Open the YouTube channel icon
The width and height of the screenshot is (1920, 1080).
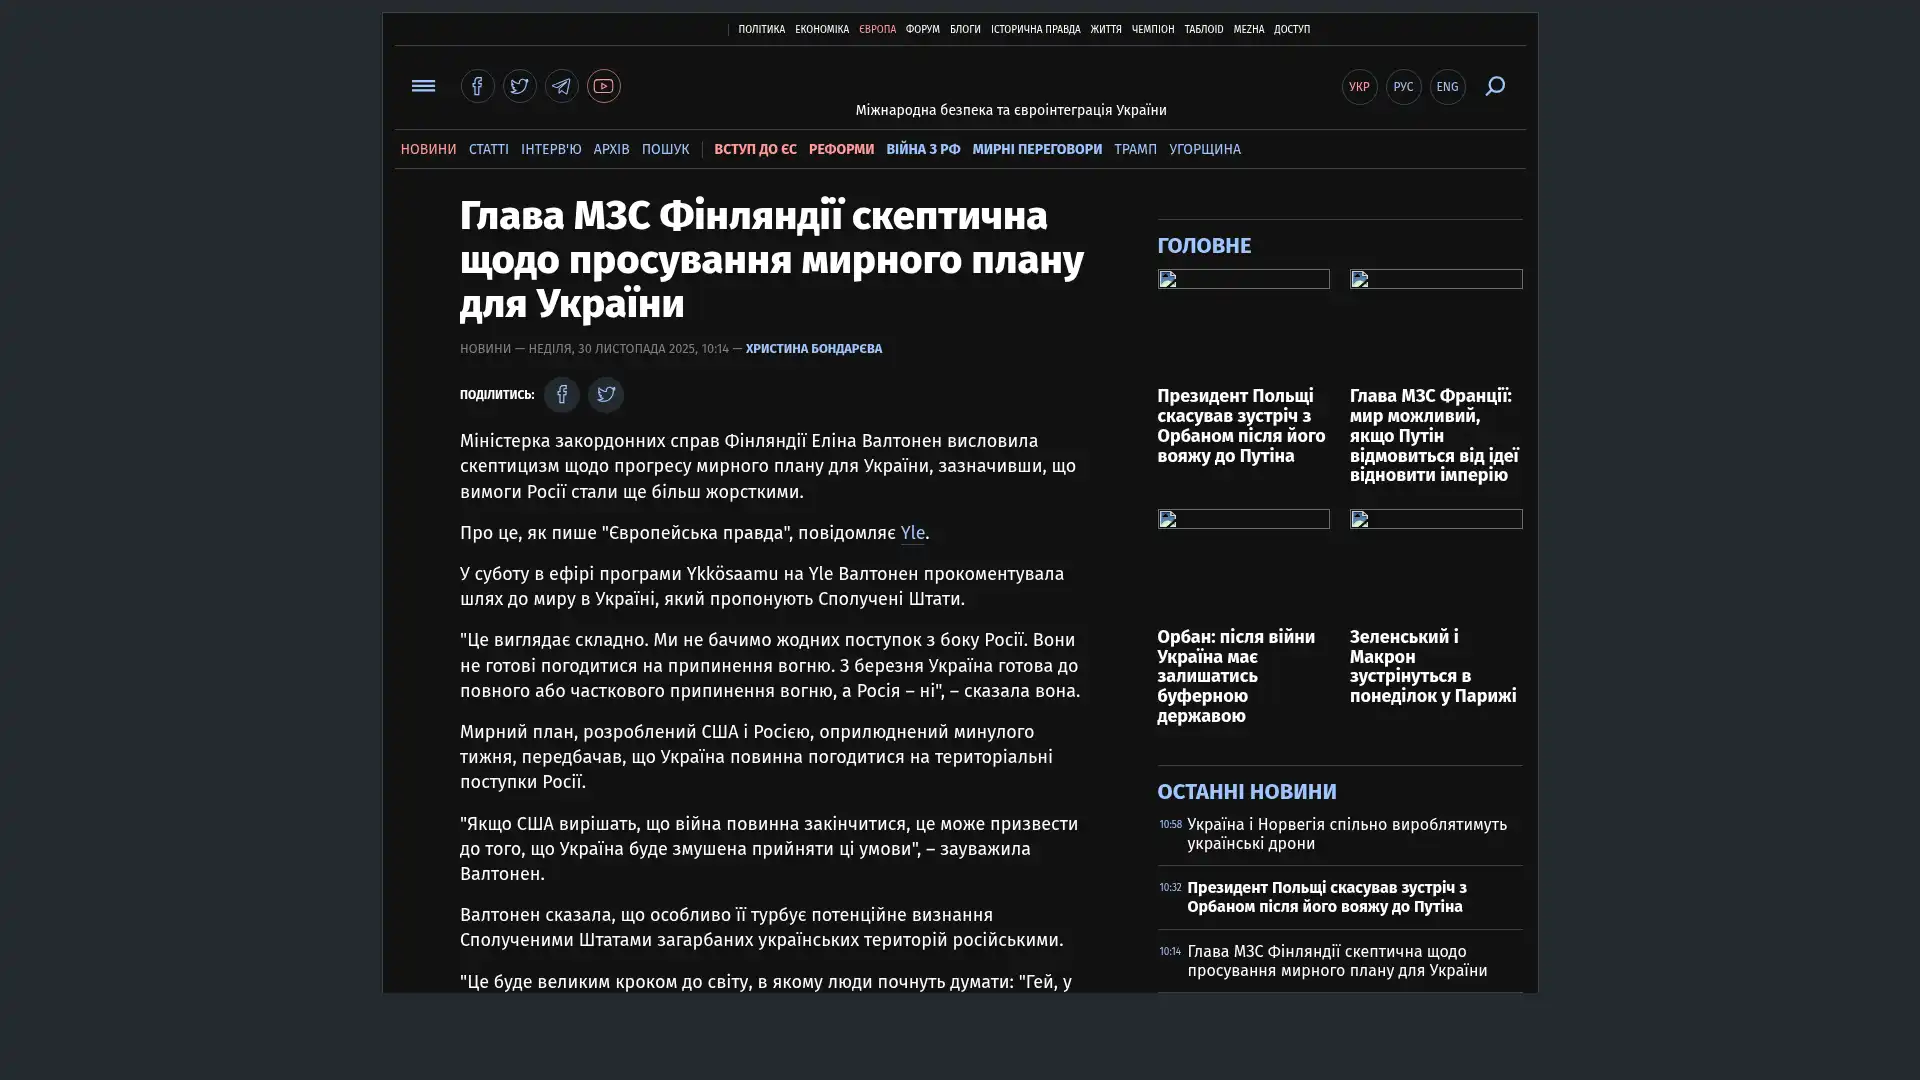[x=603, y=86]
